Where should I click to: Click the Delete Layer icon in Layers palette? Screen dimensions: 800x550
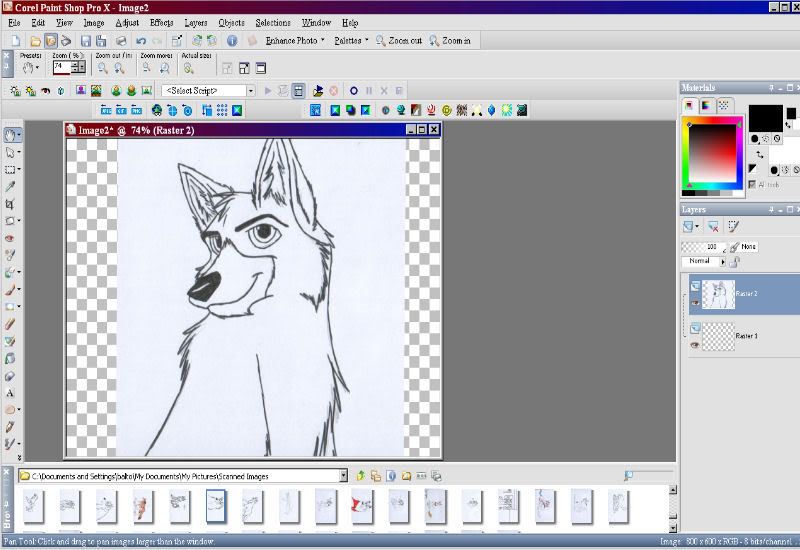713,227
